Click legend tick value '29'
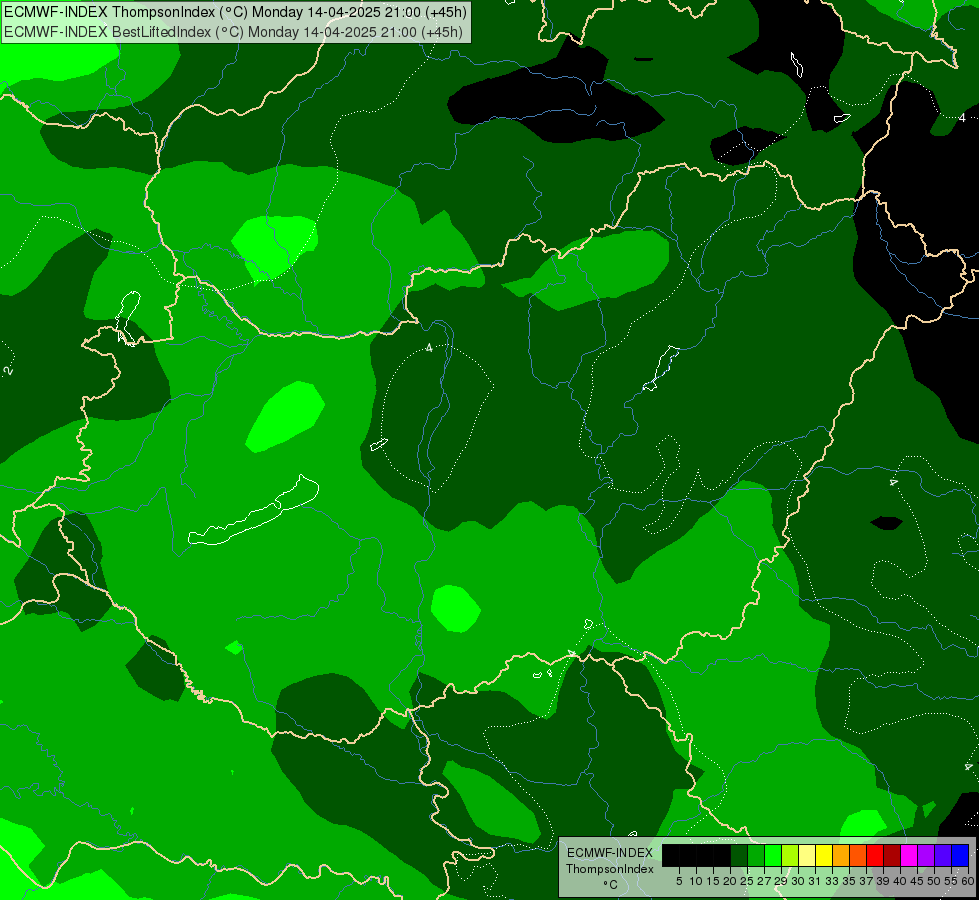 tap(781, 881)
